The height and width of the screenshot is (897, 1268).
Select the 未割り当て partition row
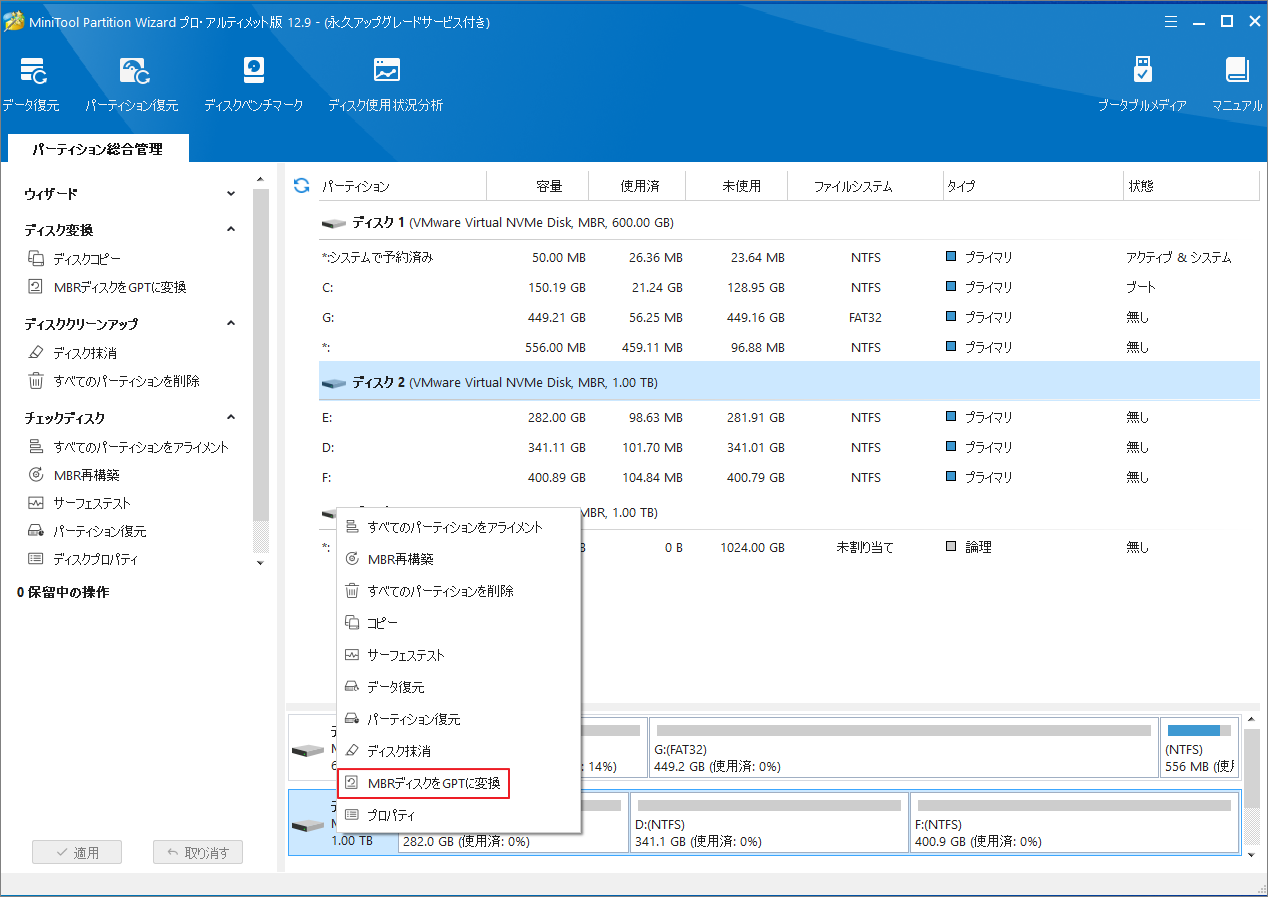click(789, 547)
